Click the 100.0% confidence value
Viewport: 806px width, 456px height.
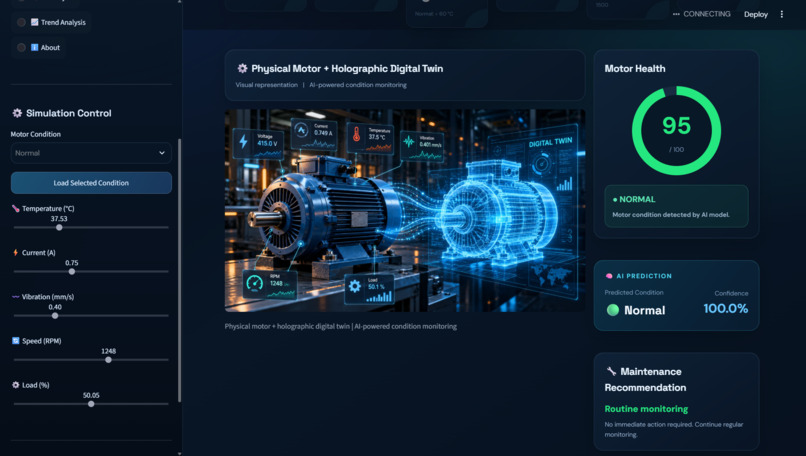726,308
